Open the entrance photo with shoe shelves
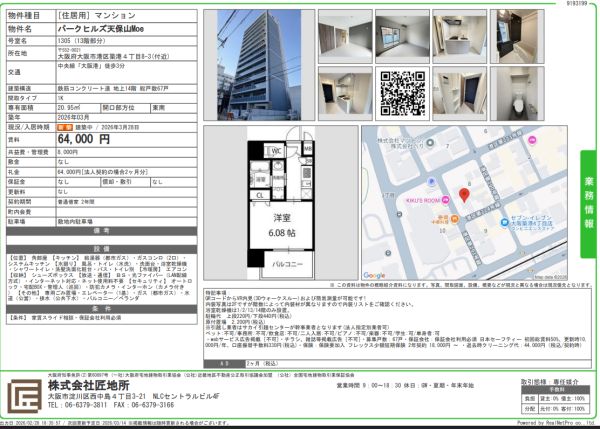 coord(460,93)
